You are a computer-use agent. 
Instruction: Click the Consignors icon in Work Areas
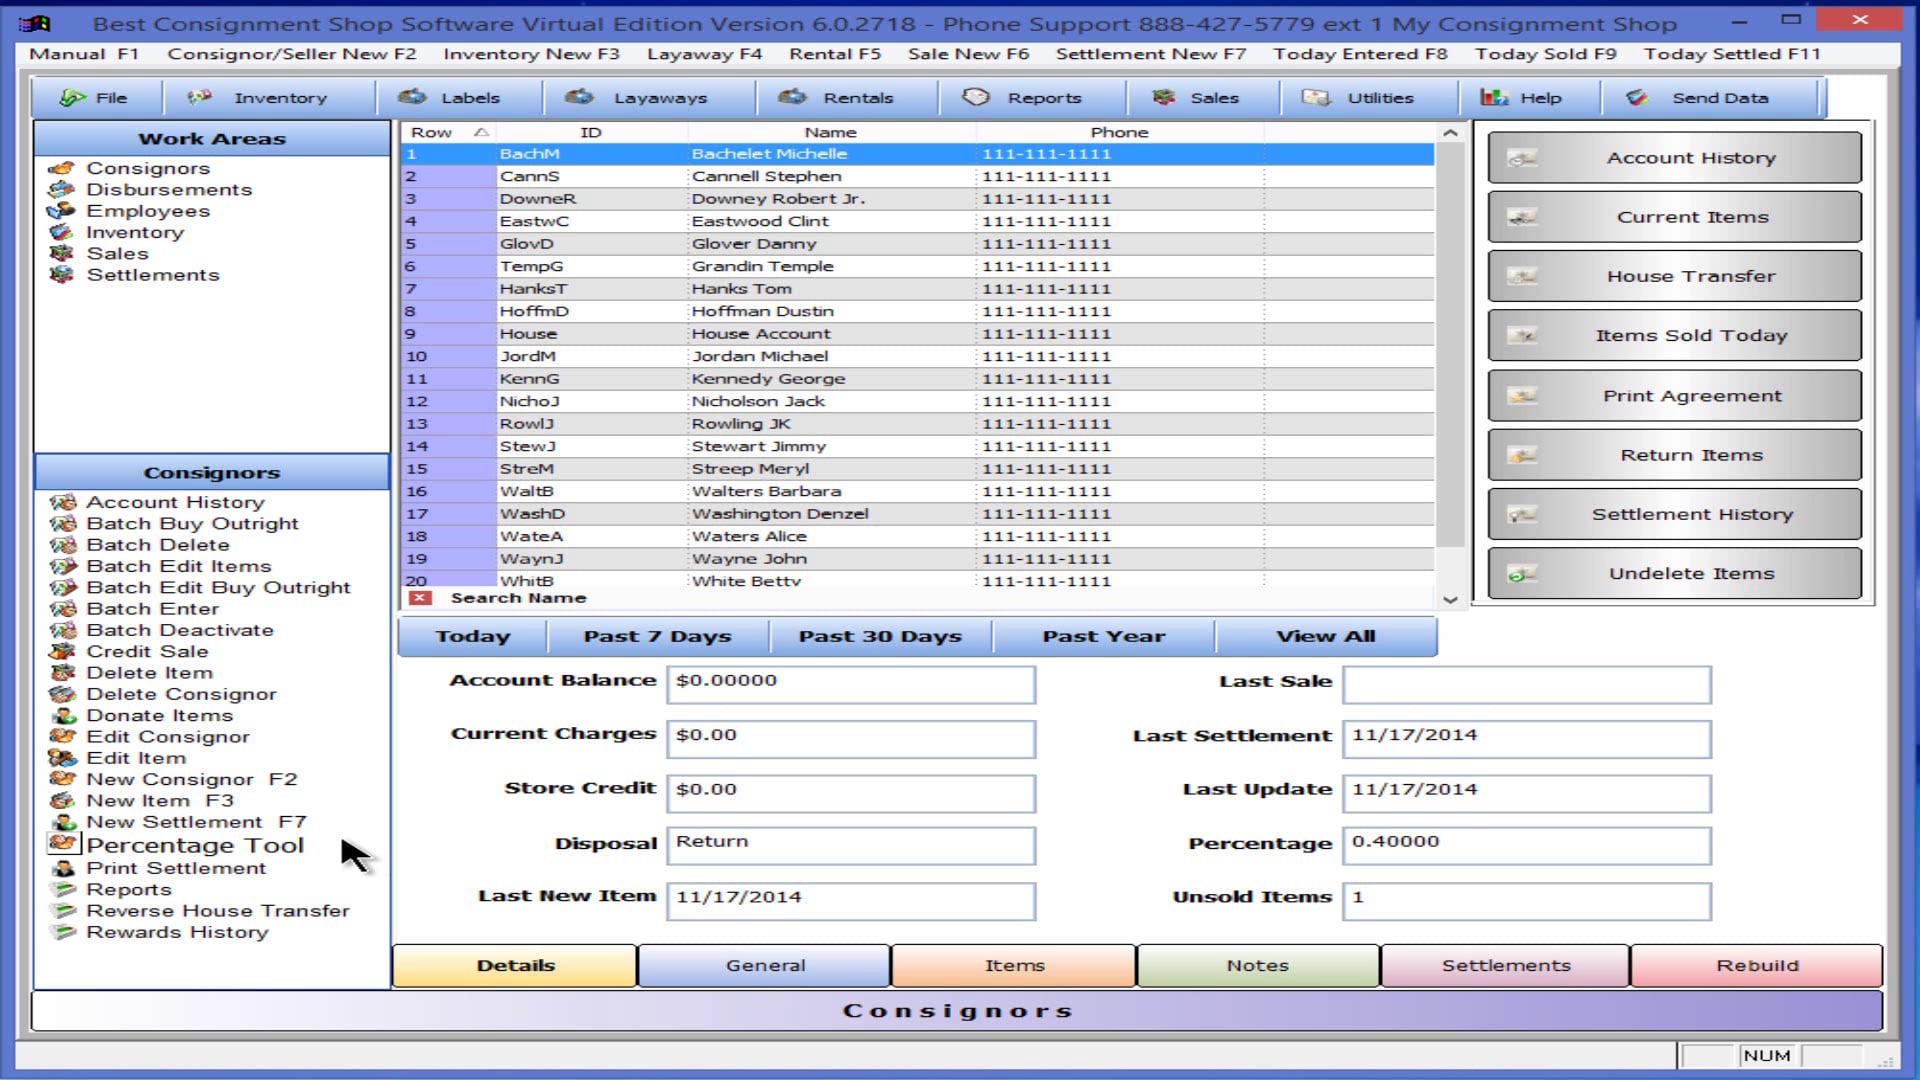pyautogui.click(x=62, y=168)
